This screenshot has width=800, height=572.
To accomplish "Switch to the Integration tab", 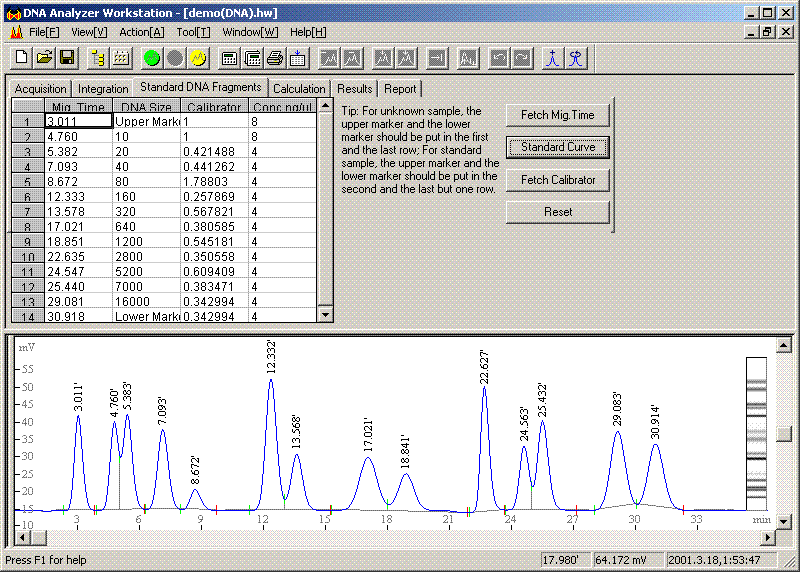I will pyautogui.click(x=103, y=89).
